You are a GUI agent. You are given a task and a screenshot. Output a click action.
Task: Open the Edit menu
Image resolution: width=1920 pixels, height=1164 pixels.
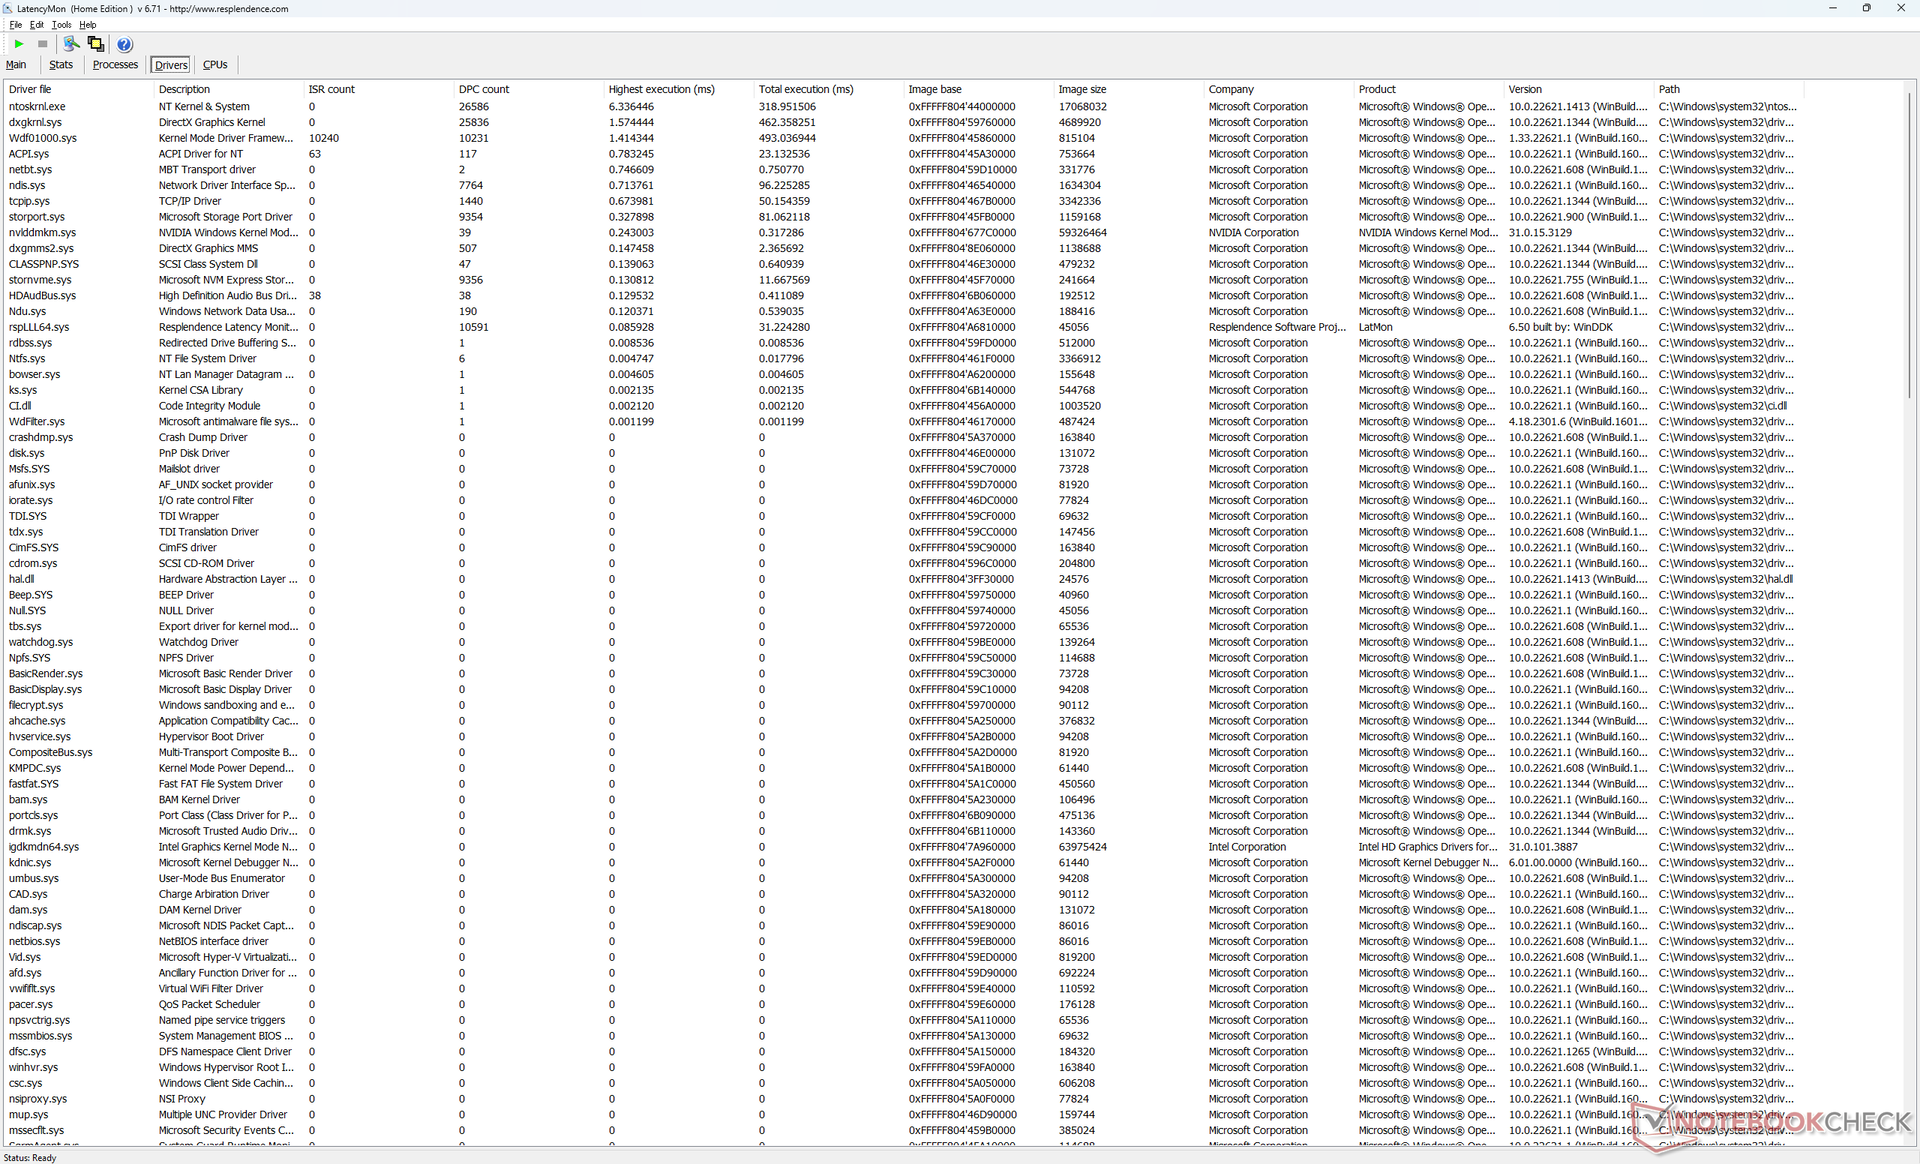tap(37, 25)
